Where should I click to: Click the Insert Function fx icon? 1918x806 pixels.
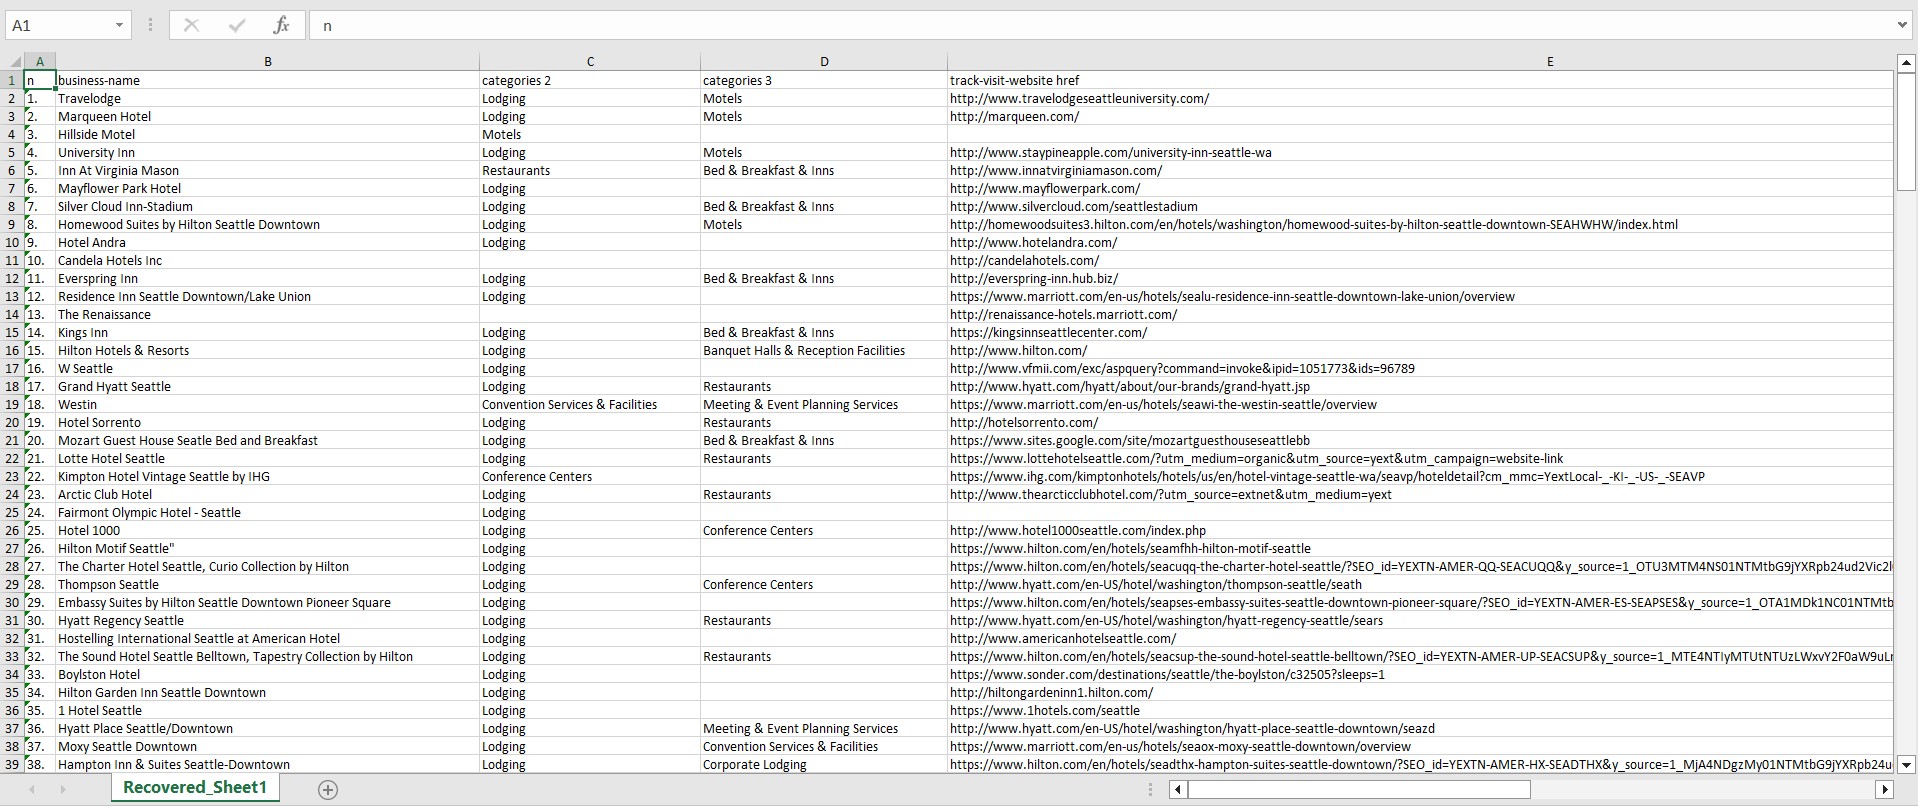pyautogui.click(x=281, y=25)
